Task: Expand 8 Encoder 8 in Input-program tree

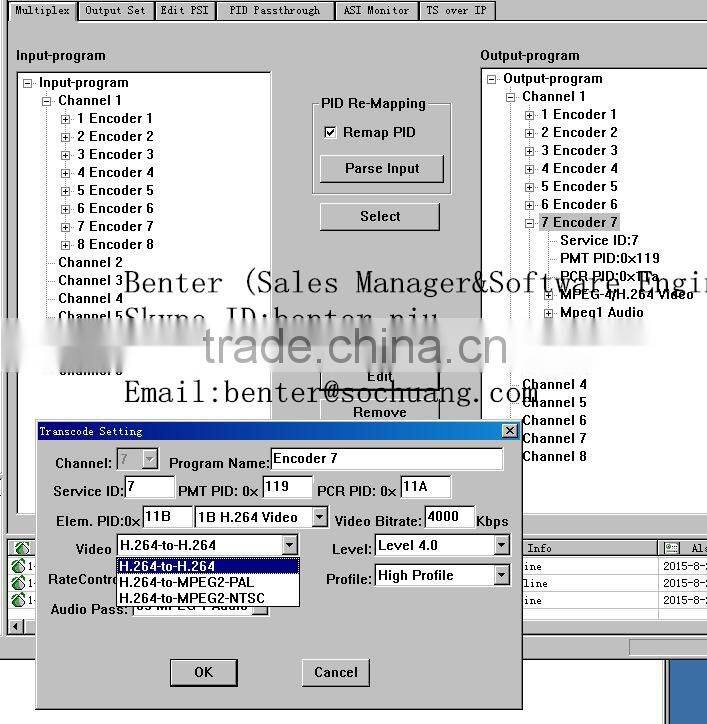Action: (x=66, y=245)
